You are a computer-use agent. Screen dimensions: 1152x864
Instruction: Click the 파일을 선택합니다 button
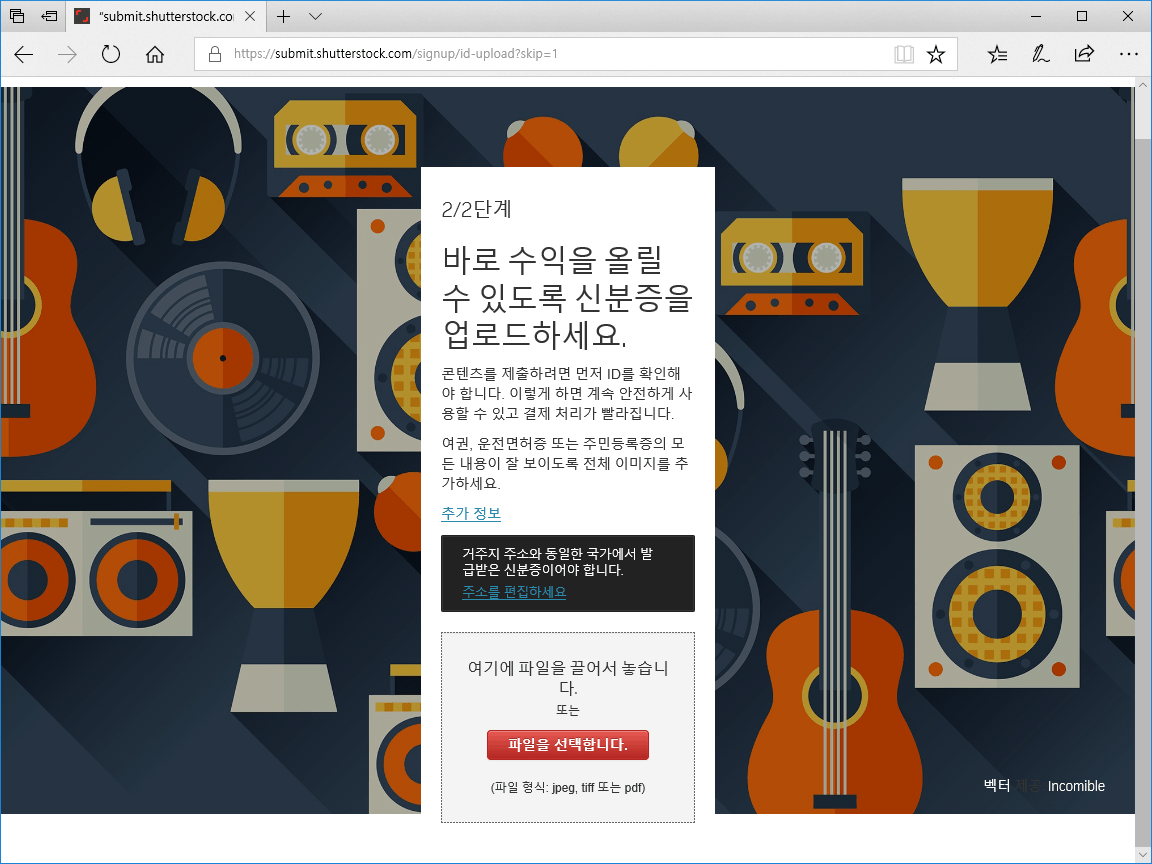point(568,745)
